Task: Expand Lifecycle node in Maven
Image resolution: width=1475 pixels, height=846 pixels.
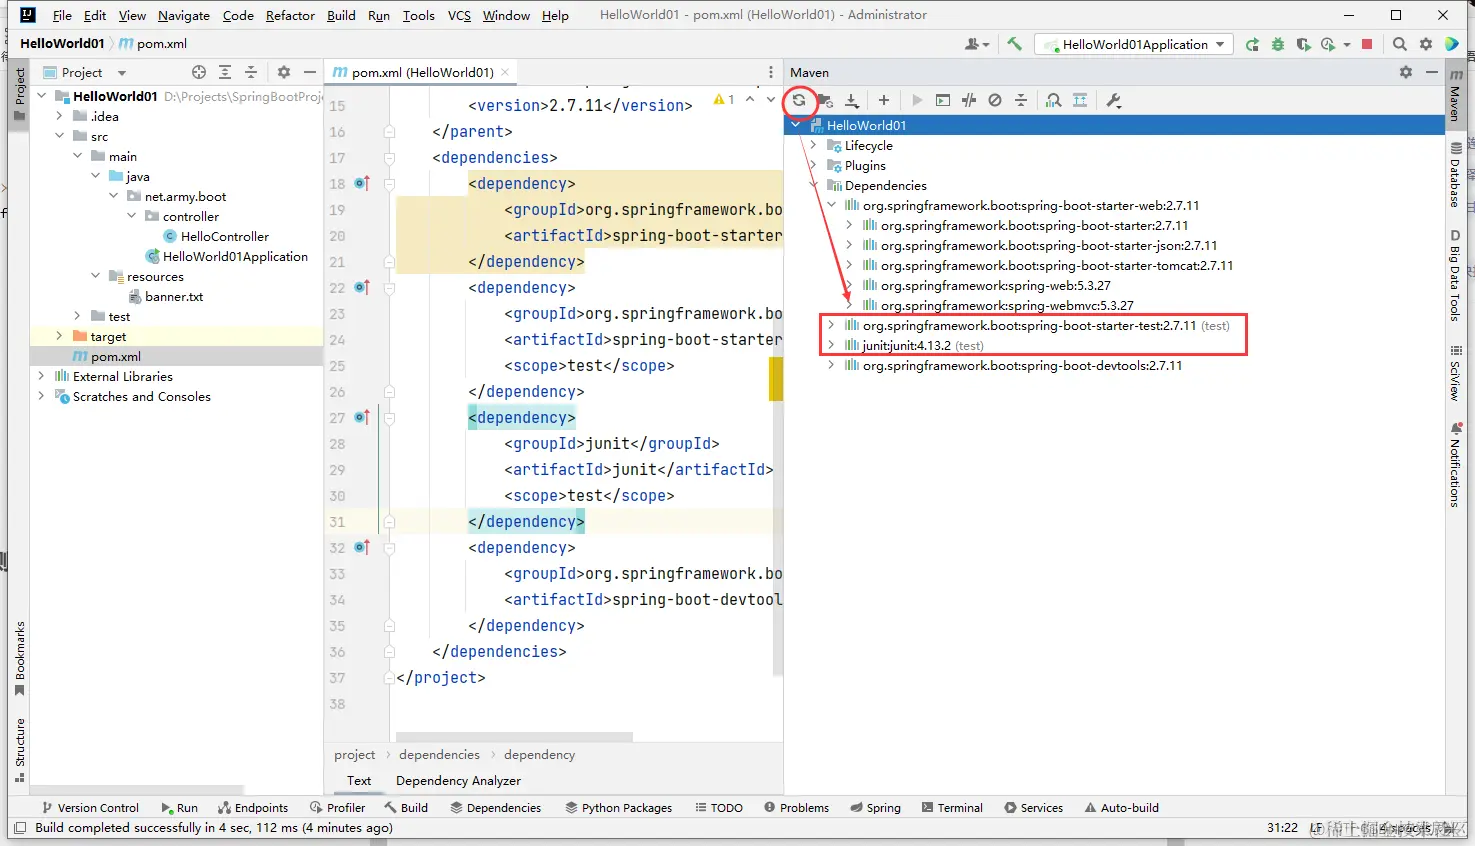Action: point(813,145)
